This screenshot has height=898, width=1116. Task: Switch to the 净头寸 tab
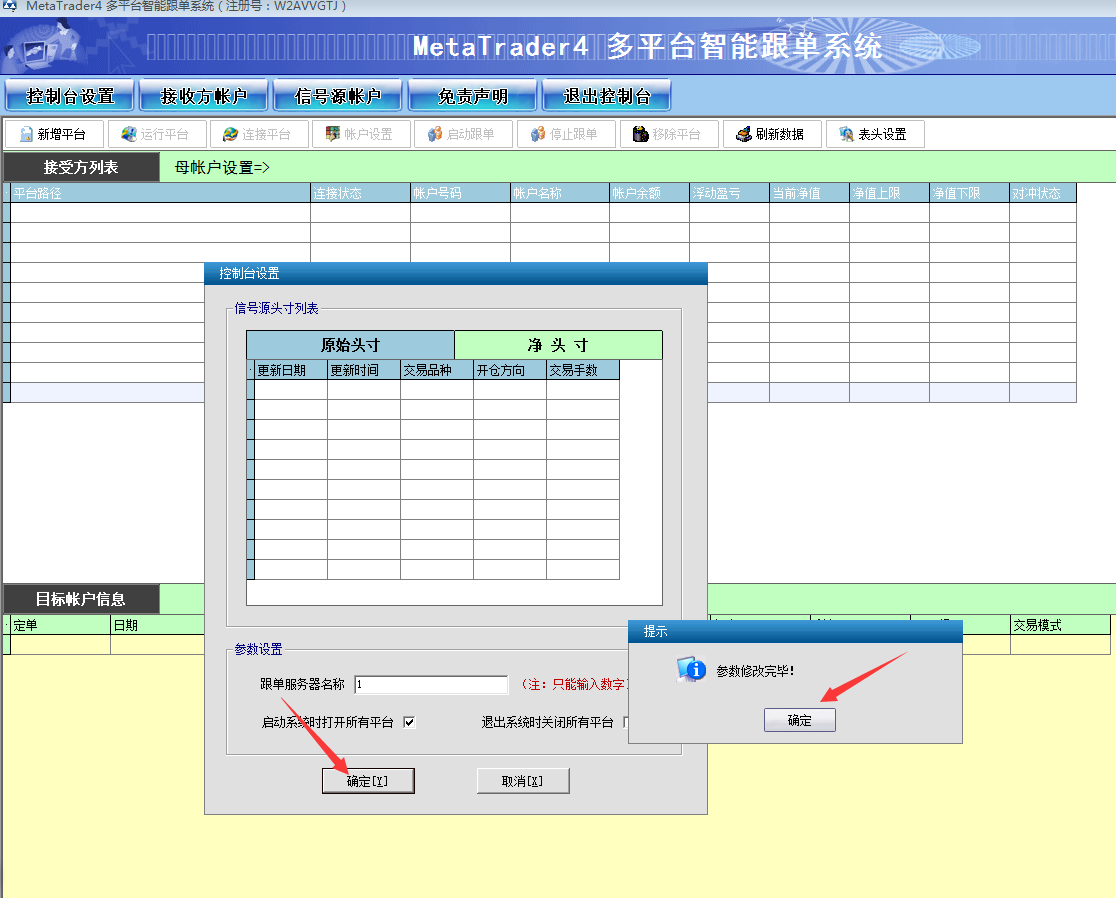pos(558,345)
